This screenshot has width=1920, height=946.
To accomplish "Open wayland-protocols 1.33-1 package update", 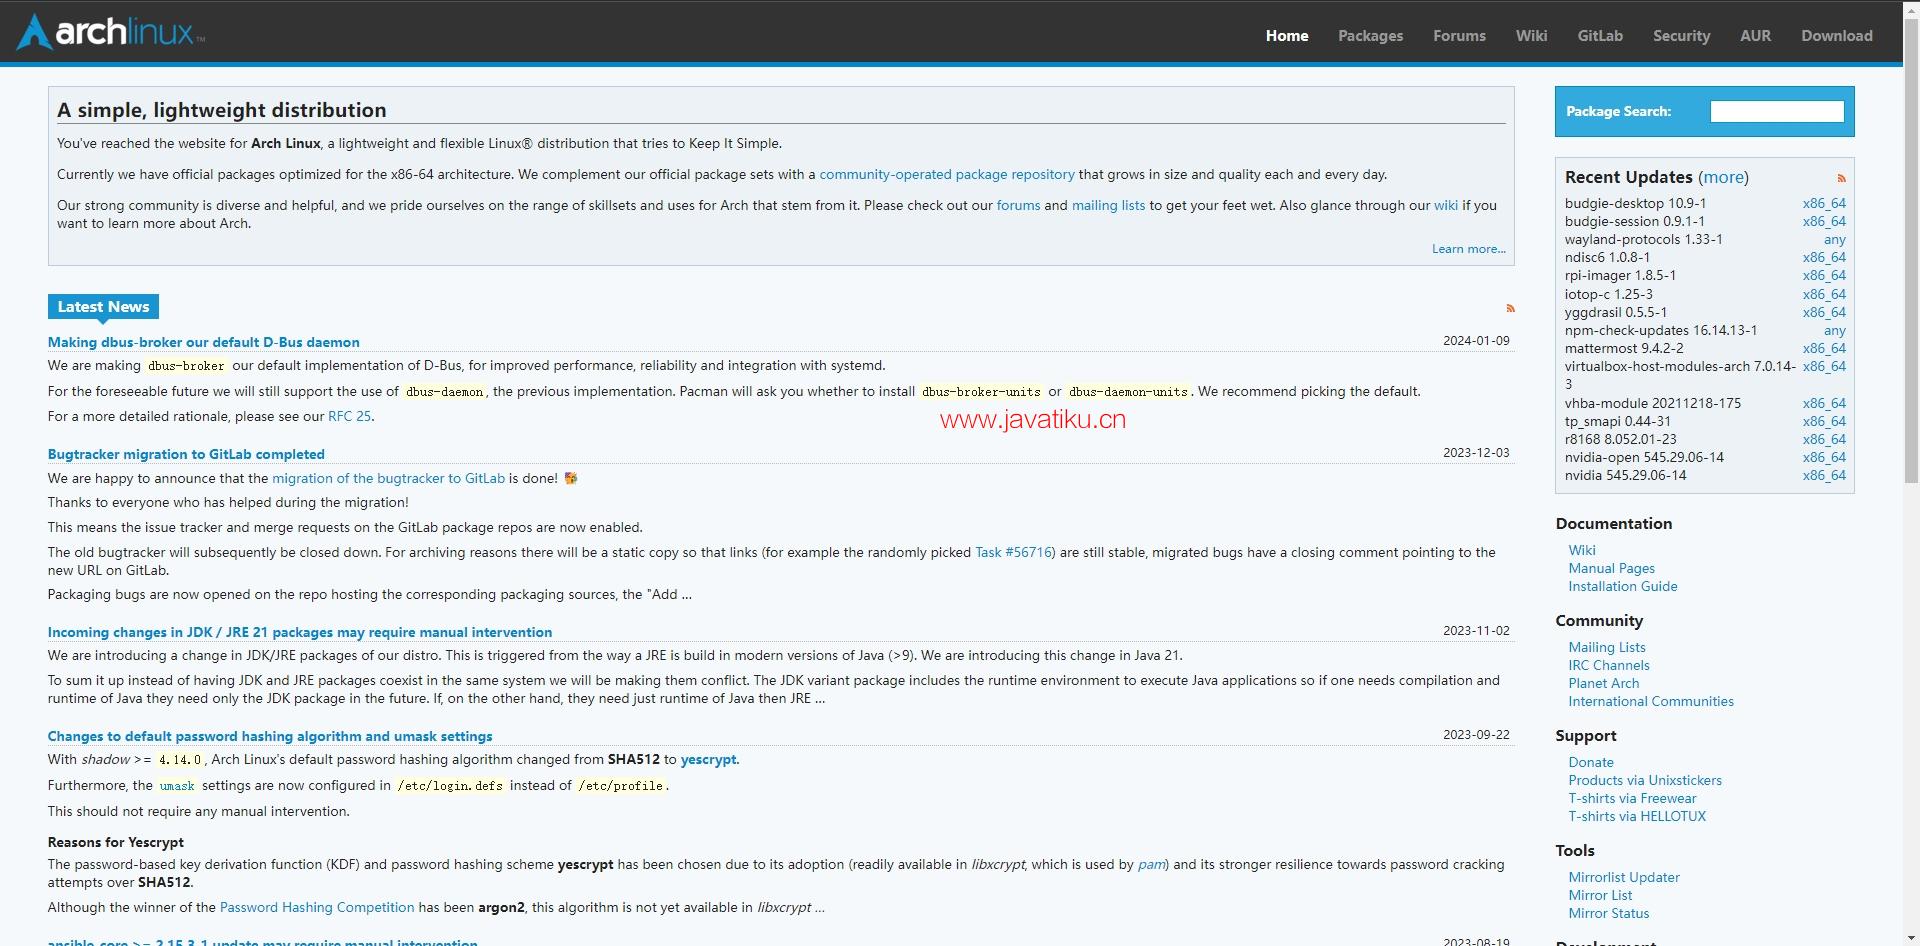I will (1644, 239).
